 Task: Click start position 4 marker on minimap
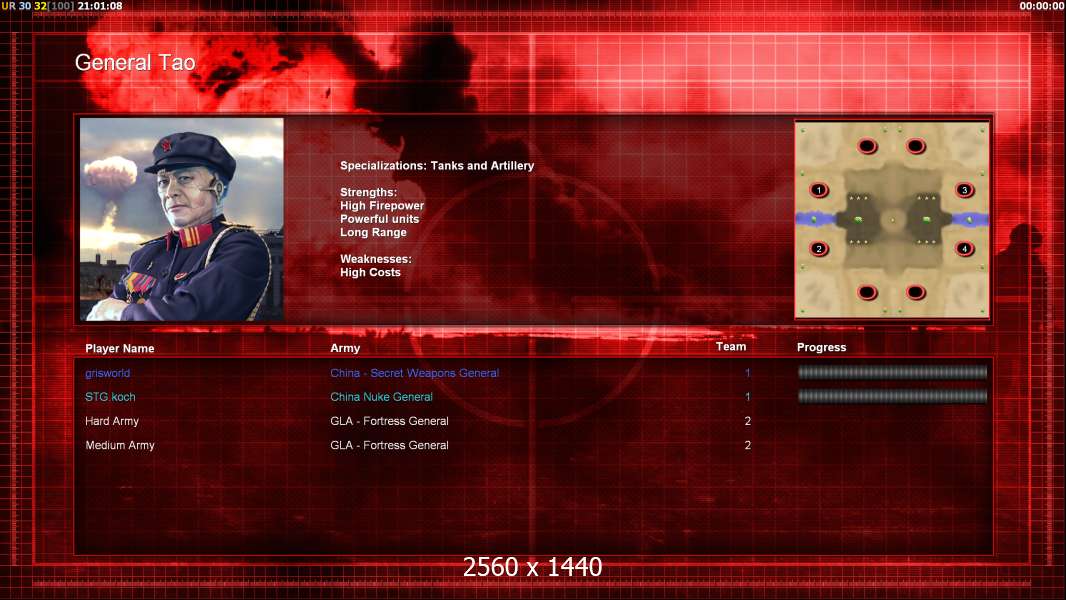[x=964, y=249]
